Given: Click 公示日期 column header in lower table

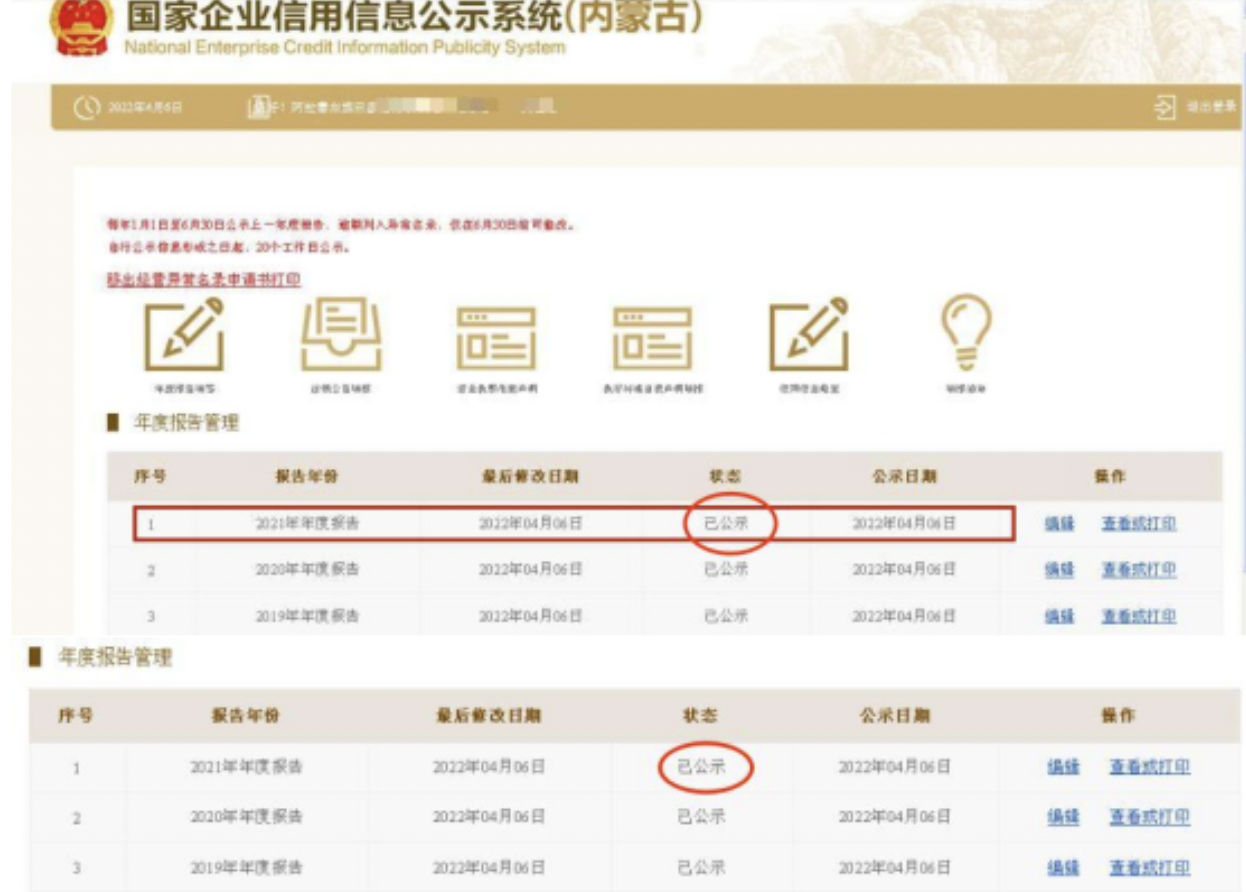Looking at the screenshot, I should click(x=895, y=716).
